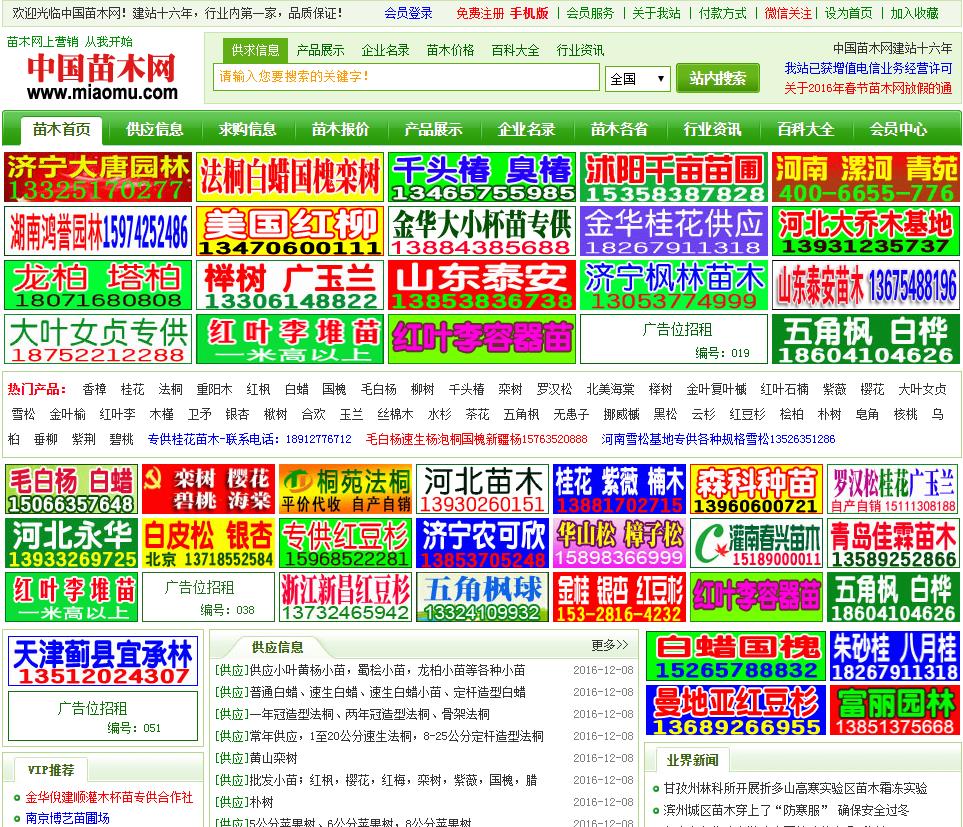Viewport: 963px width, 827px height.
Task: Open the 供应信息 panel header tab
Action: (x=277, y=647)
